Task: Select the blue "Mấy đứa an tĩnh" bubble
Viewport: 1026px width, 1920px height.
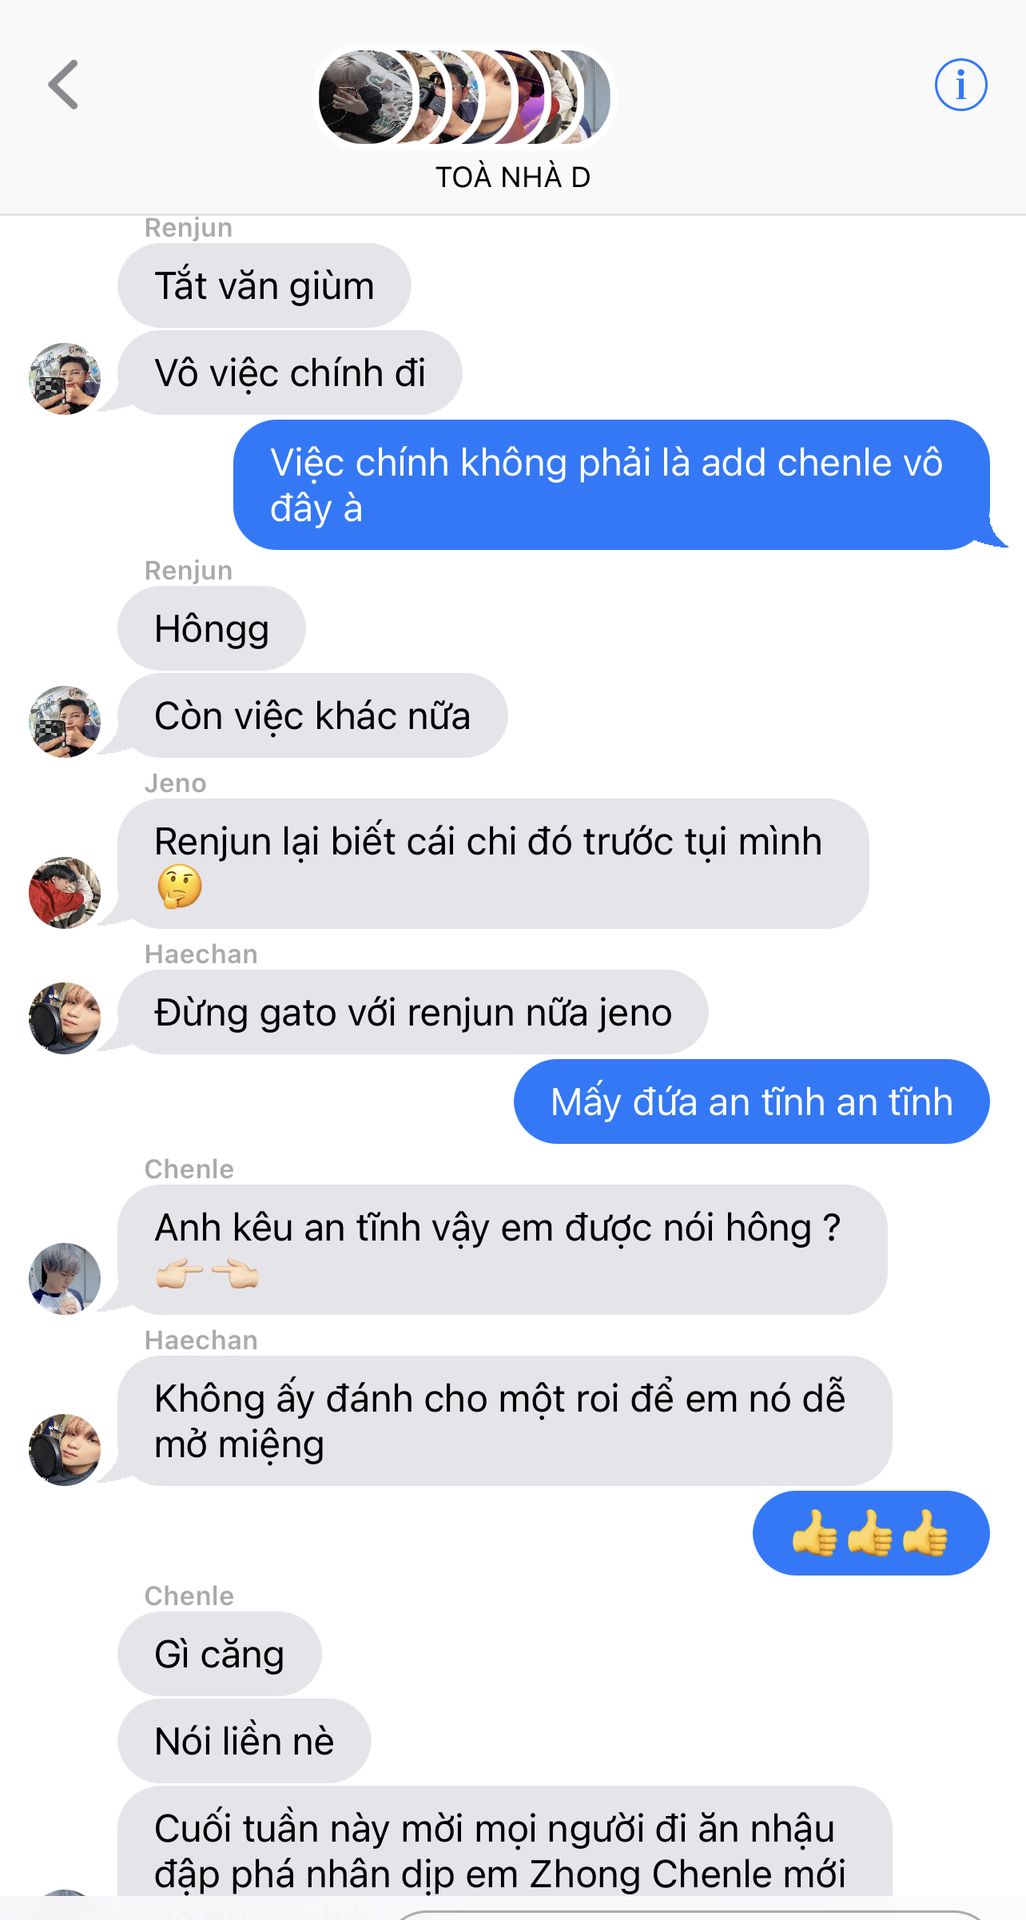Action: [752, 1102]
